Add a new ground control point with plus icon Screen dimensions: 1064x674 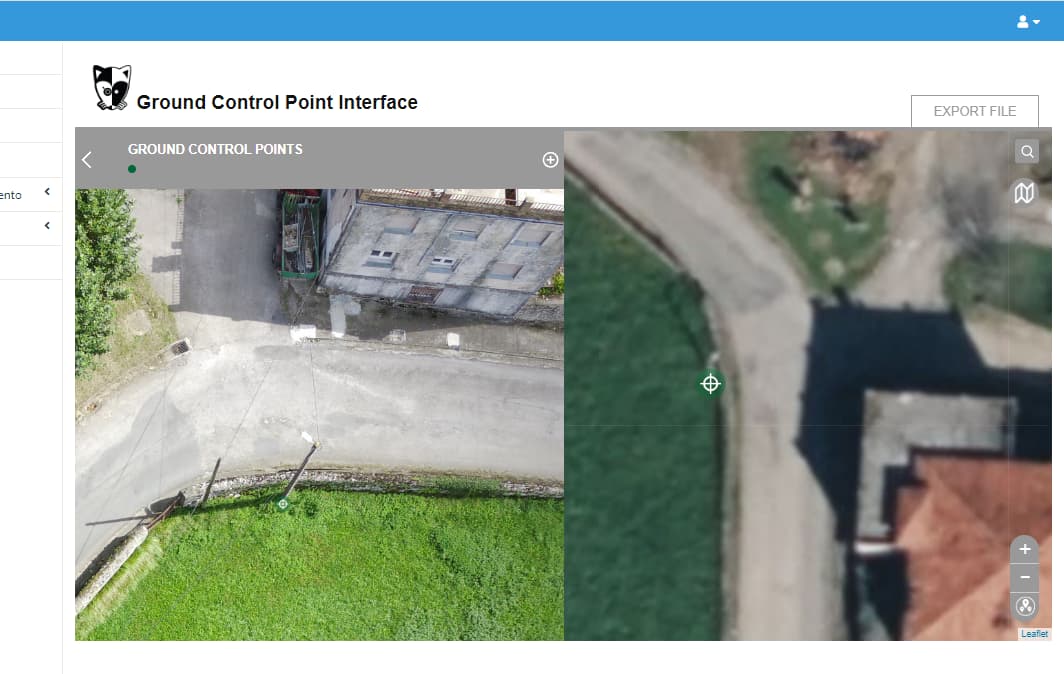[550, 159]
